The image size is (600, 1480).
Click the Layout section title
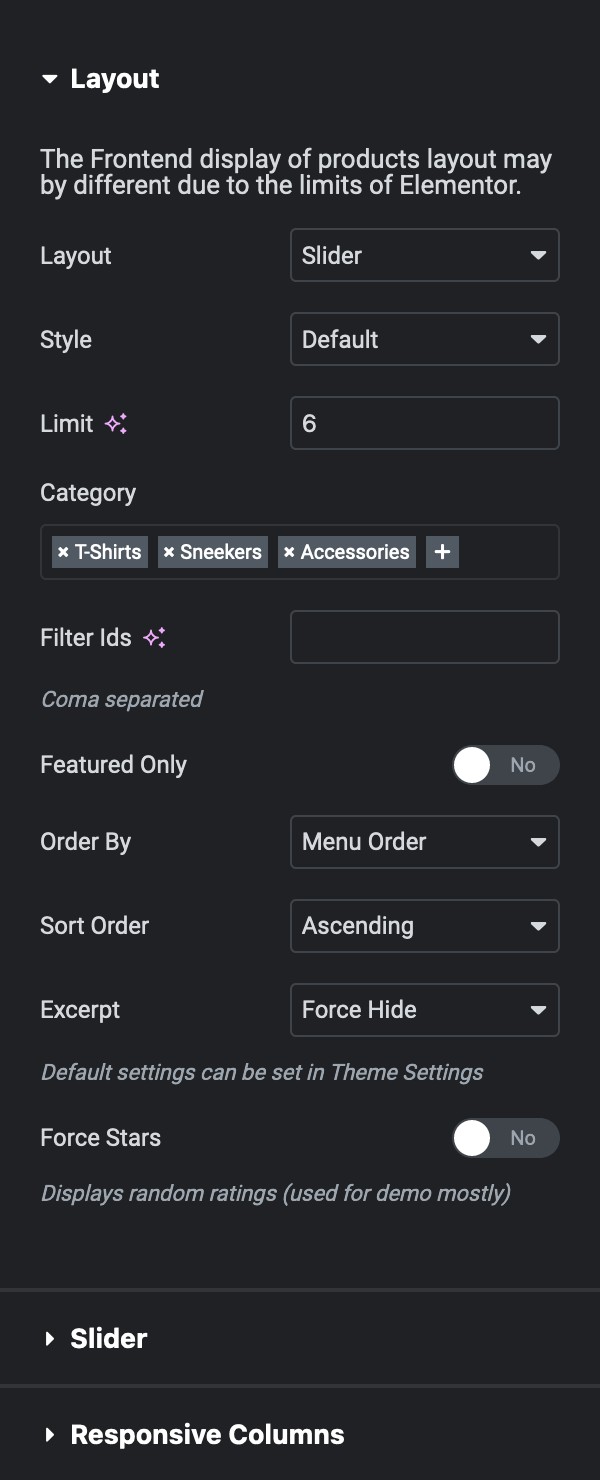pos(115,79)
